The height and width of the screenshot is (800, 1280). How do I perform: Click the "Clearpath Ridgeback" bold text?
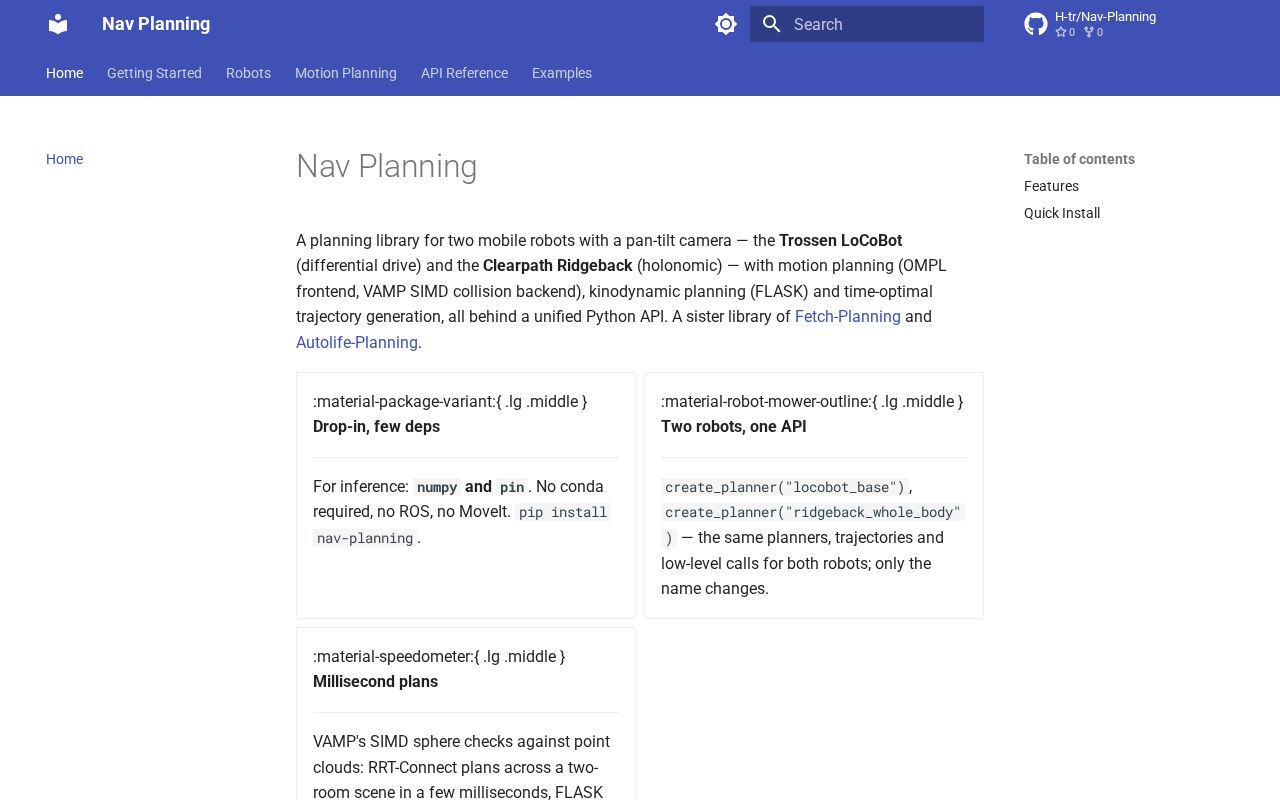(558, 266)
